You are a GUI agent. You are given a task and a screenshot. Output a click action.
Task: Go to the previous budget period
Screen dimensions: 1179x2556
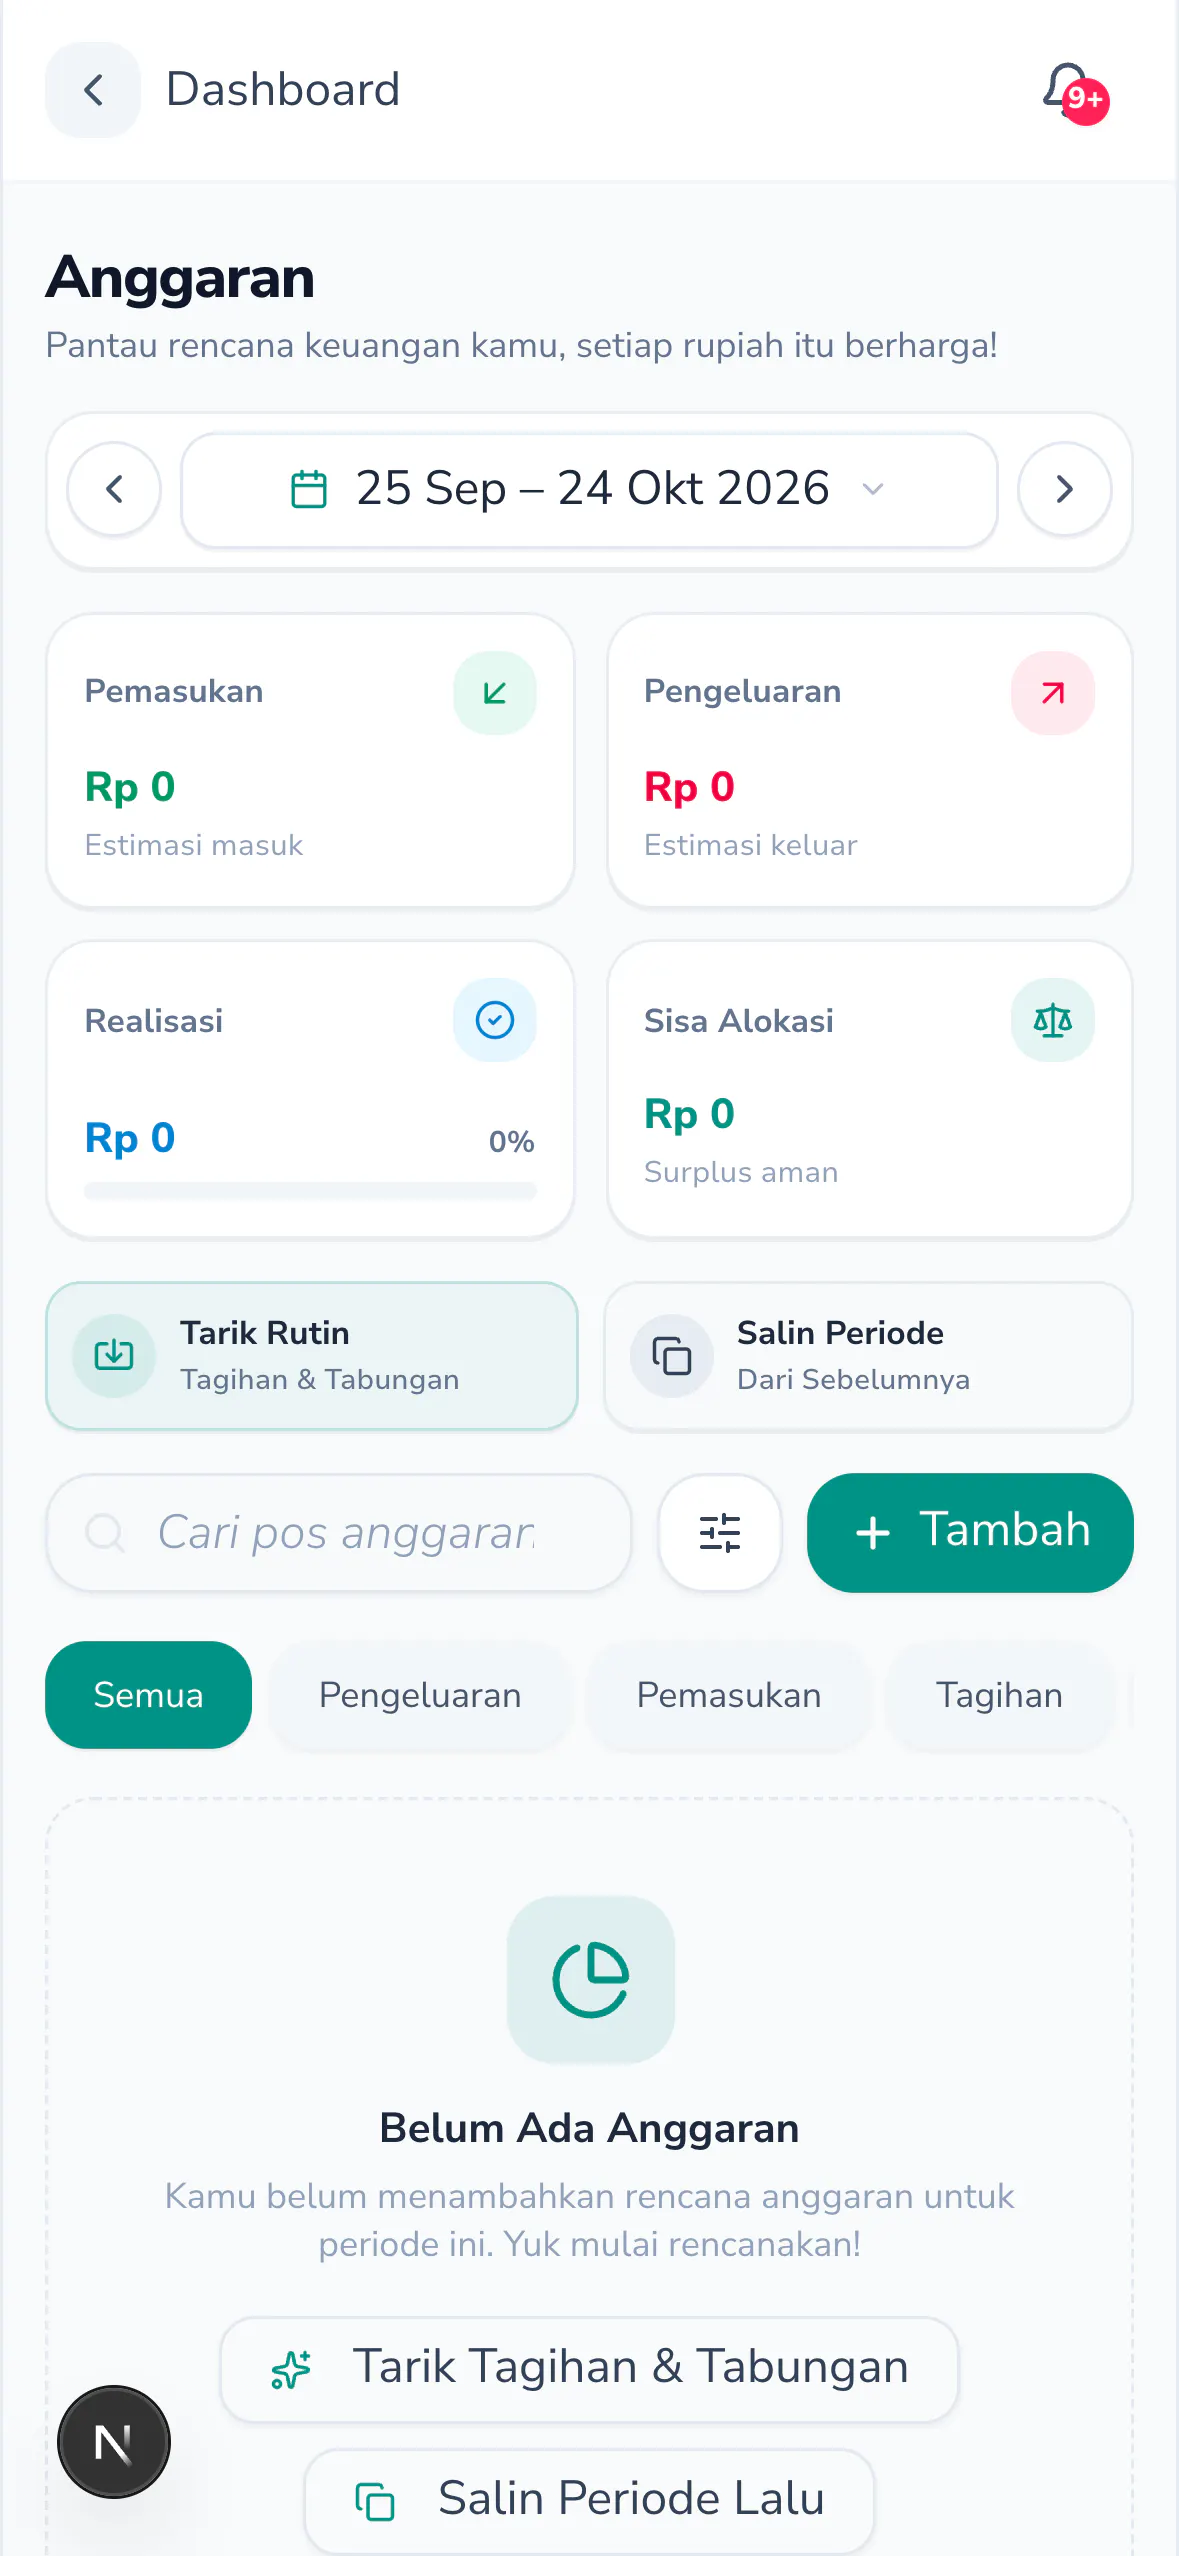click(x=114, y=490)
